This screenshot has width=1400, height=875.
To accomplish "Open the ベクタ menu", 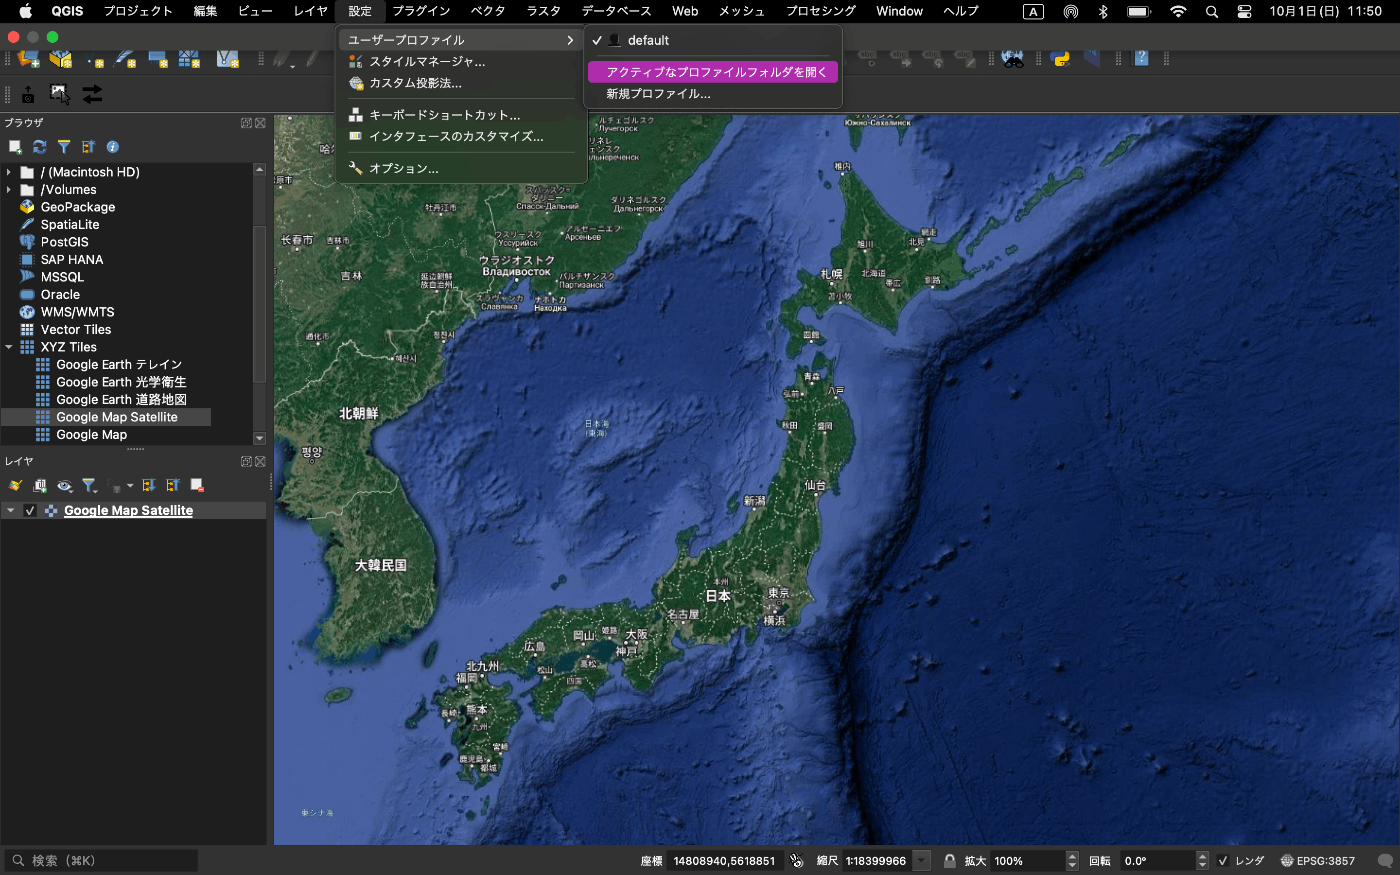I will (x=488, y=11).
